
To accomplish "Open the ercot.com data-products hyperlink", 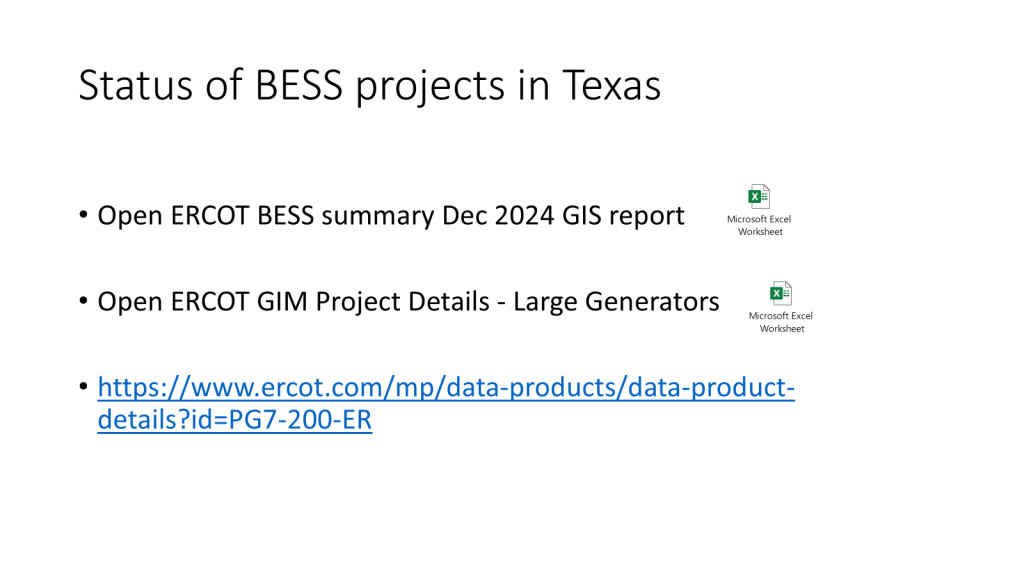I will (x=446, y=387).
